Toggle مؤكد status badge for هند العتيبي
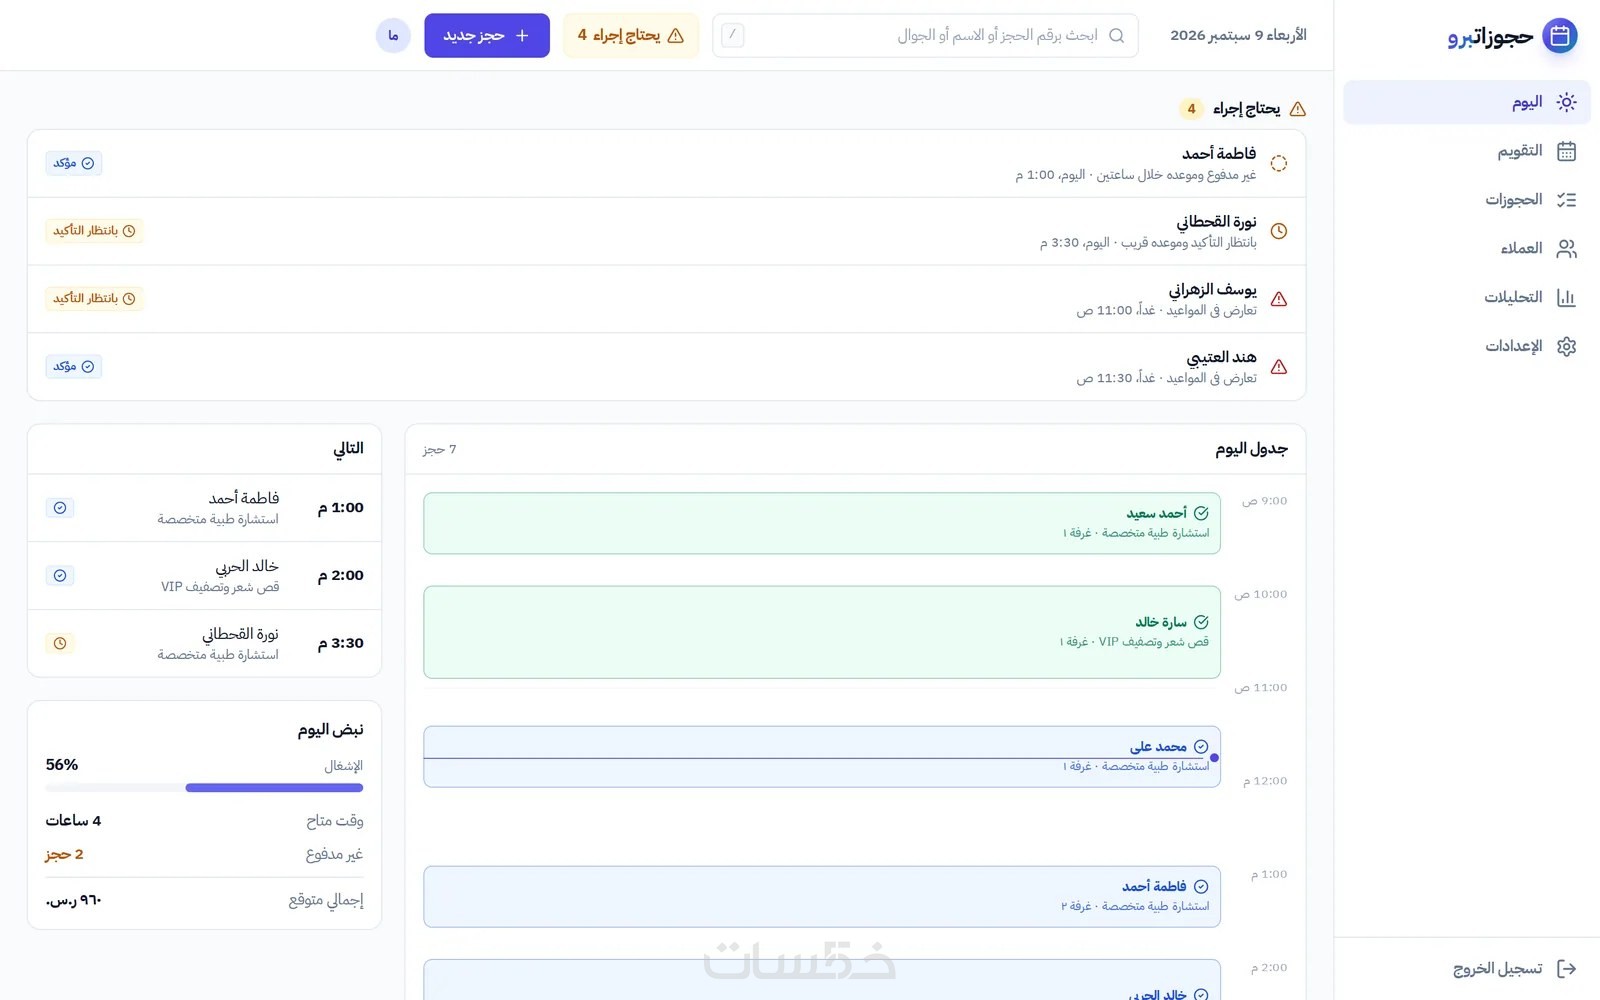Screen dimensions: 1600x1000 [74, 367]
